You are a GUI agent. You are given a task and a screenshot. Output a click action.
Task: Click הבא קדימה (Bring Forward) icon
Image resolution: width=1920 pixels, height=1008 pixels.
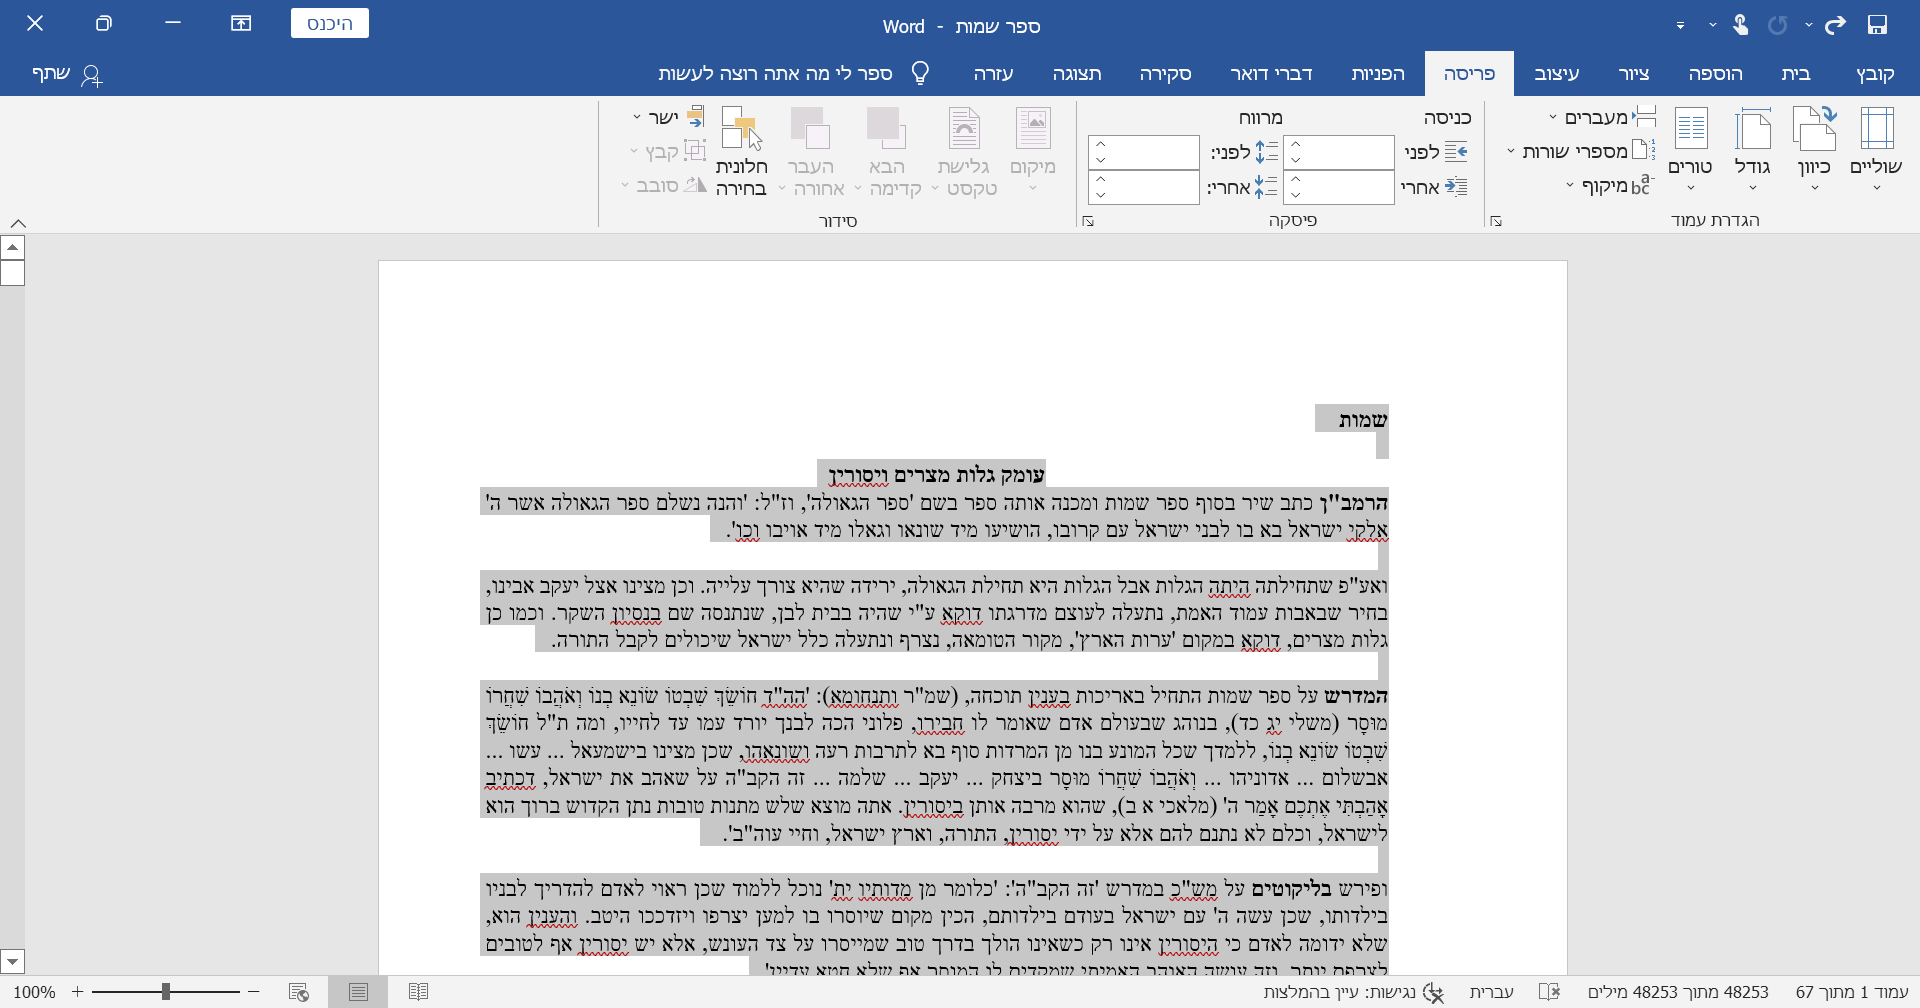click(887, 150)
